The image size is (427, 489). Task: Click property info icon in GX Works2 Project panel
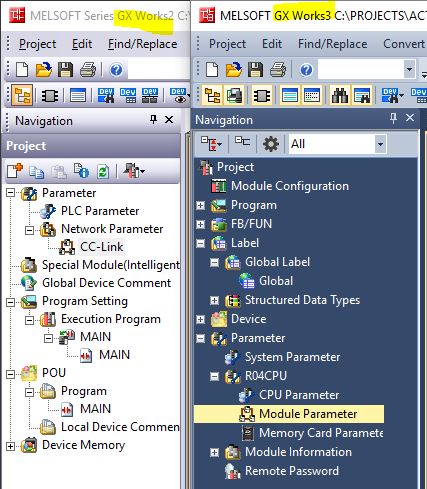81,171
